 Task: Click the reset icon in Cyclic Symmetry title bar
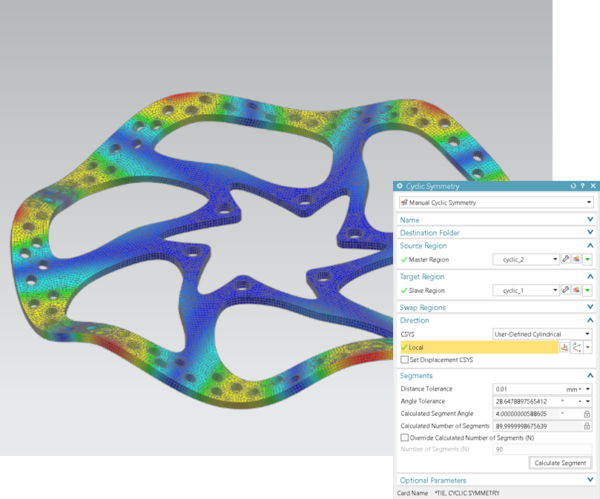572,186
